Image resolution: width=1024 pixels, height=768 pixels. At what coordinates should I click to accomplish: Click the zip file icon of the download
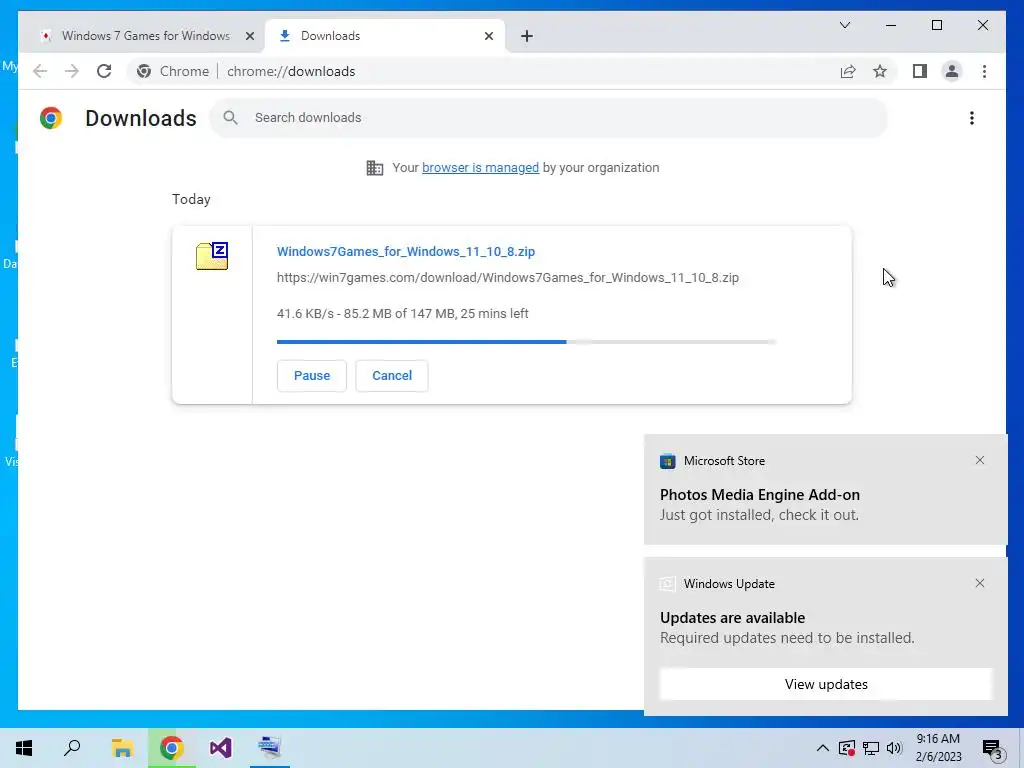click(212, 256)
